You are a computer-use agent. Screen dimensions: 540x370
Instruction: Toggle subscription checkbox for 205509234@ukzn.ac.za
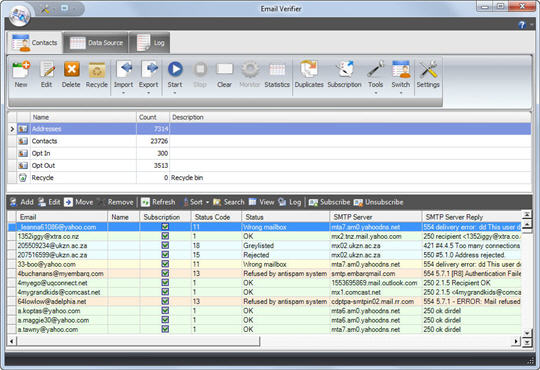pos(165,245)
